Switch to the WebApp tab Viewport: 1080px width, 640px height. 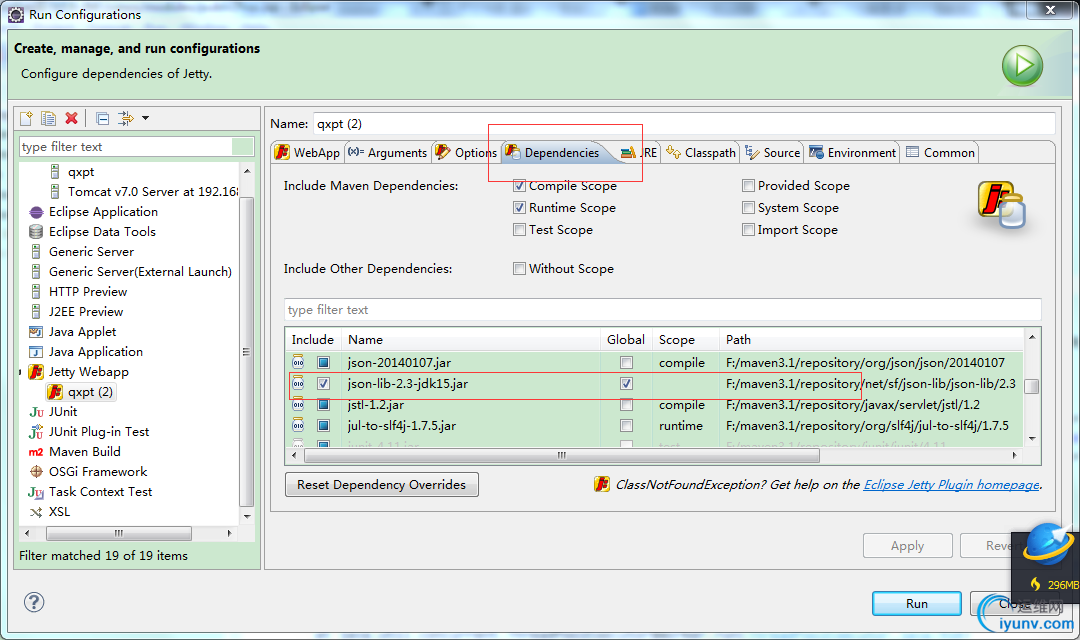(x=307, y=153)
